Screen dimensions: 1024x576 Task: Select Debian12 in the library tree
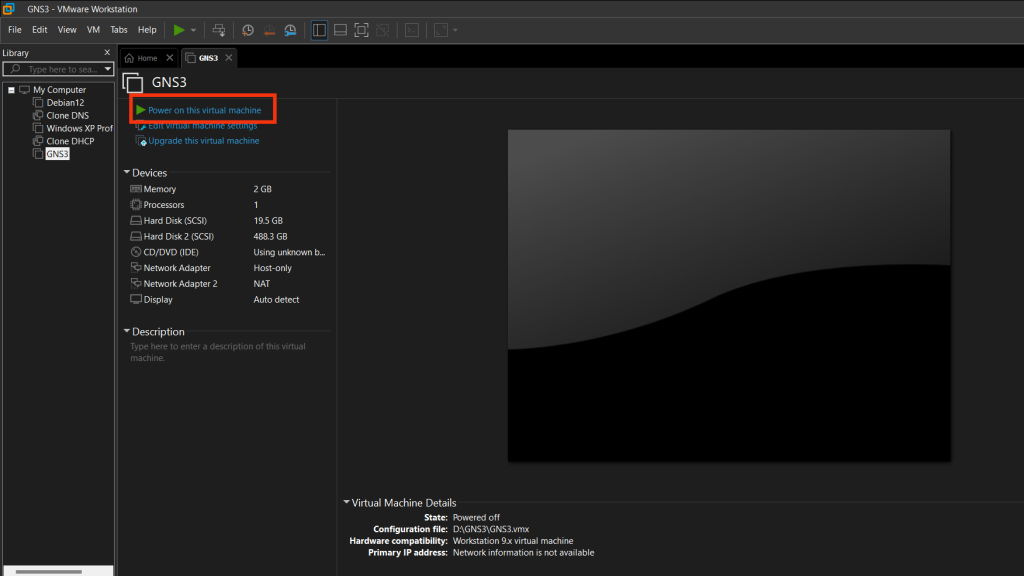coord(65,103)
